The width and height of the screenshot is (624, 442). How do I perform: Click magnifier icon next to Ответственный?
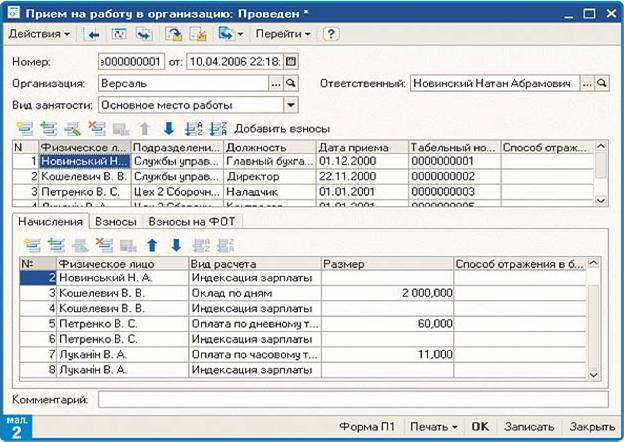tap(602, 84)
